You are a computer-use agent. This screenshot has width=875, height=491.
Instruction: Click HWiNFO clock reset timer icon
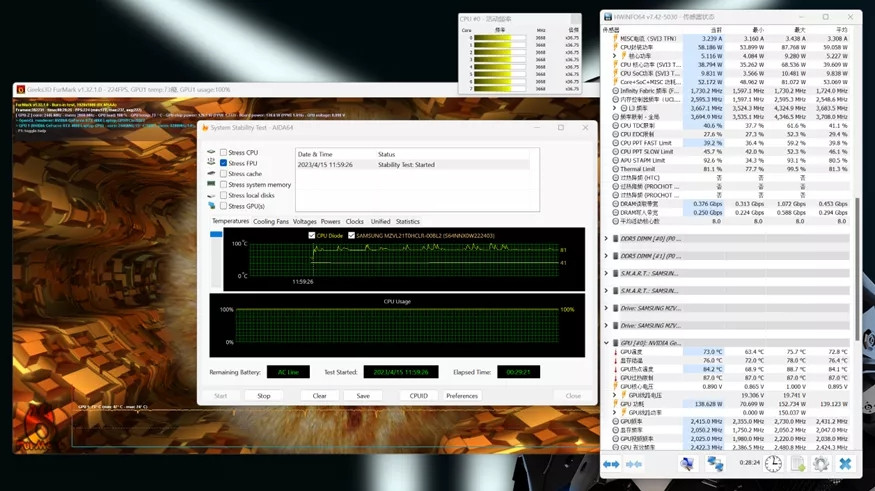[773, 463]
